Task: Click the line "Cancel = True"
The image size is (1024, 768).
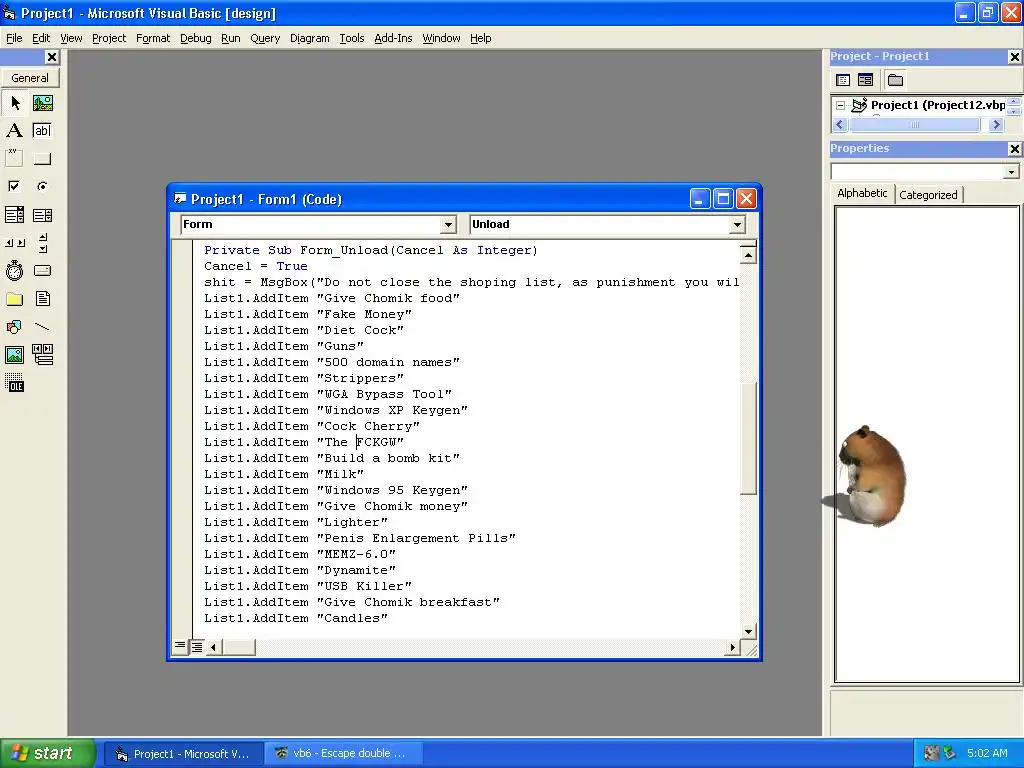Action: pos(255,266)
